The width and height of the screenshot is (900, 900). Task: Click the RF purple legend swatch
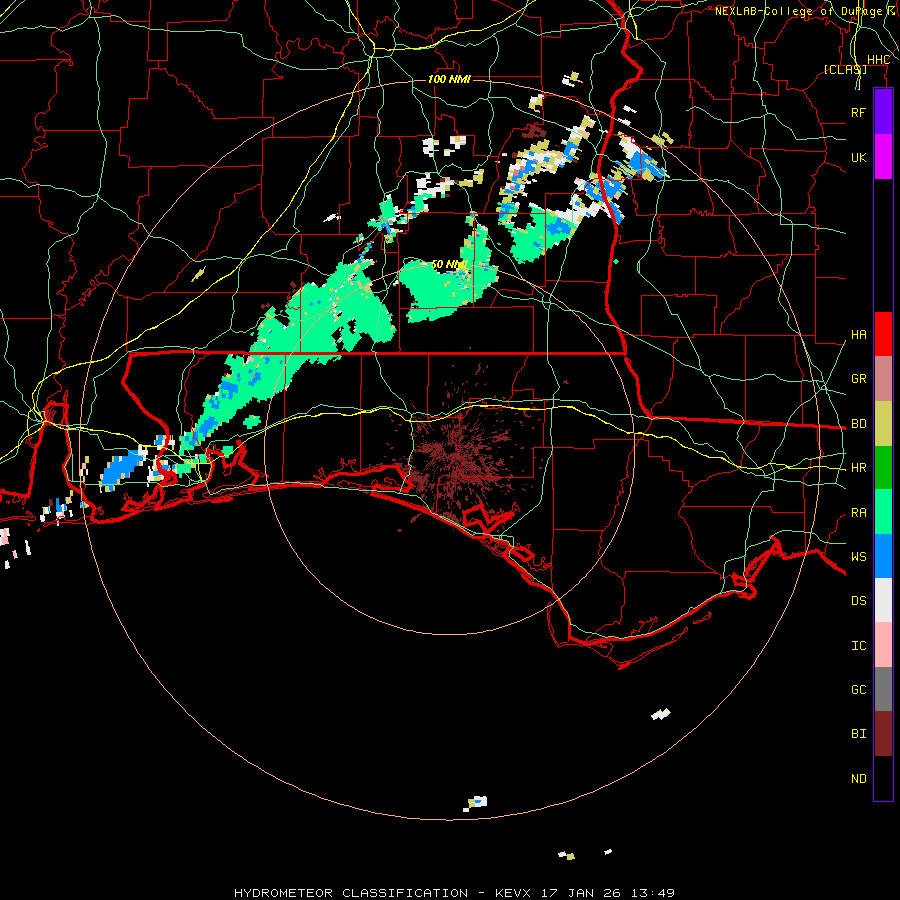[x=883, y=112]
